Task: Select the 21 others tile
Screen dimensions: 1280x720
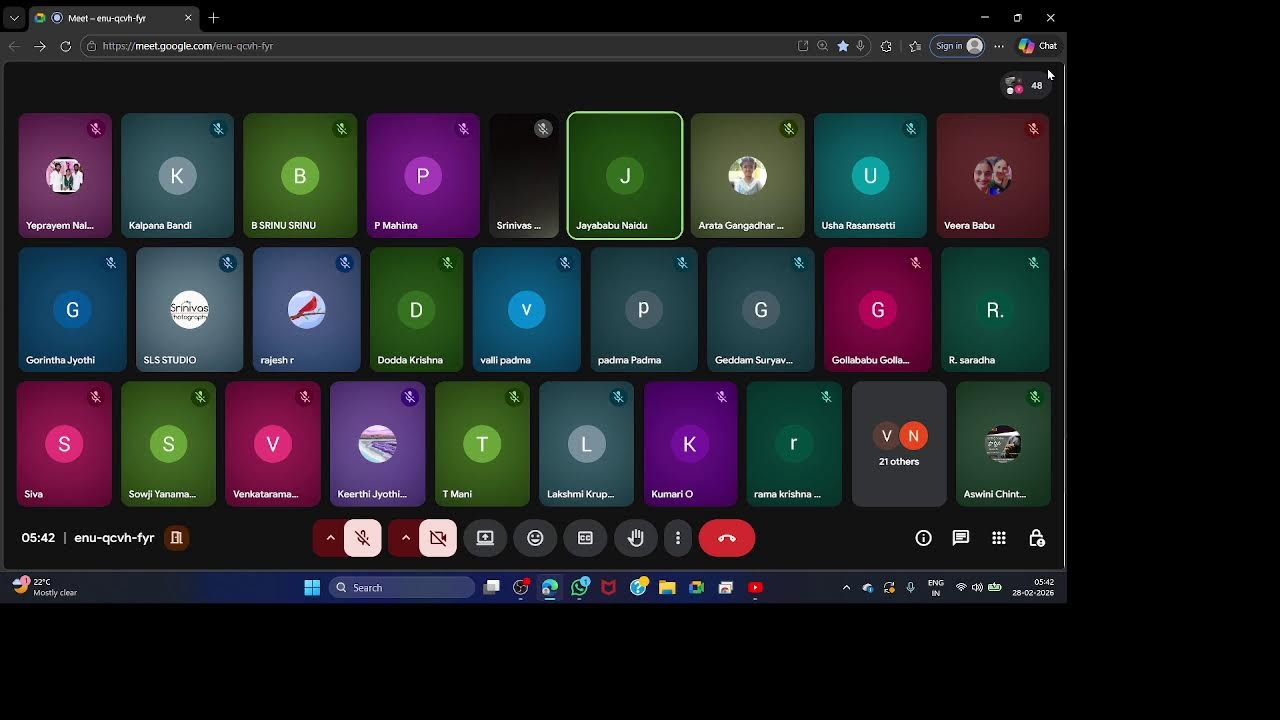Action: 899,444
